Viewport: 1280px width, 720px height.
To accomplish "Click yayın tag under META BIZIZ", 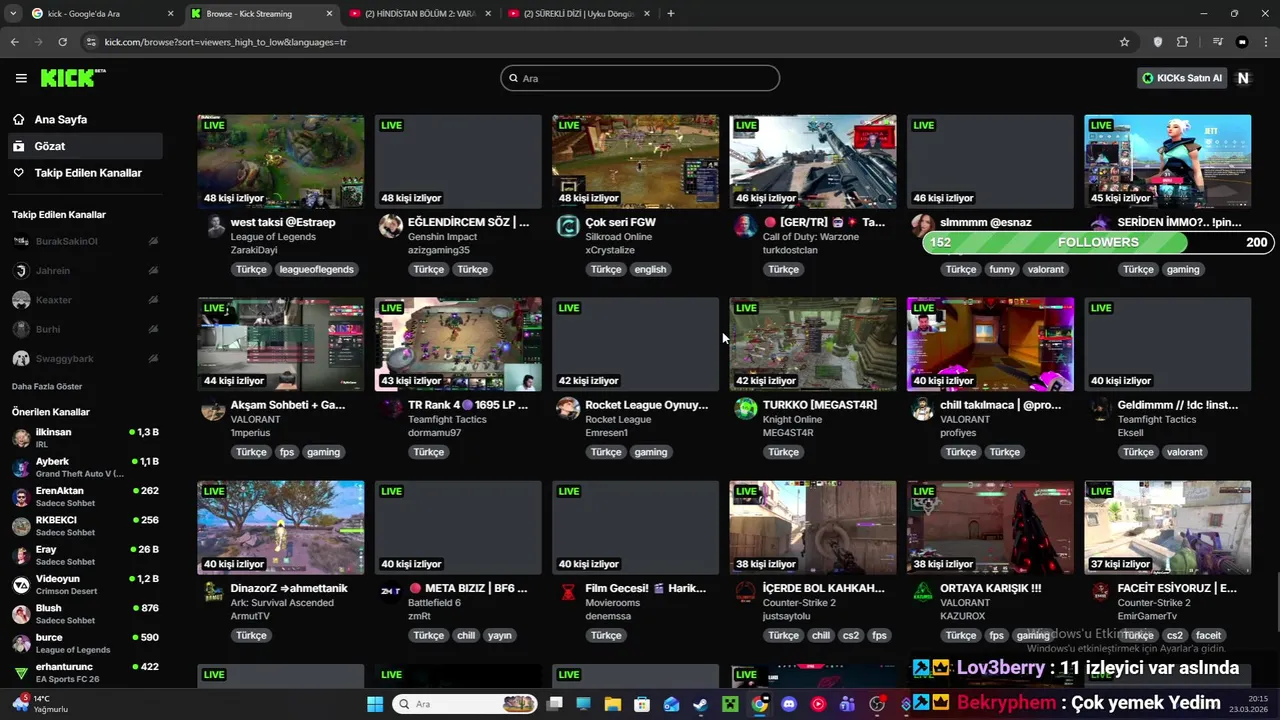I will [x=500, y=635].
